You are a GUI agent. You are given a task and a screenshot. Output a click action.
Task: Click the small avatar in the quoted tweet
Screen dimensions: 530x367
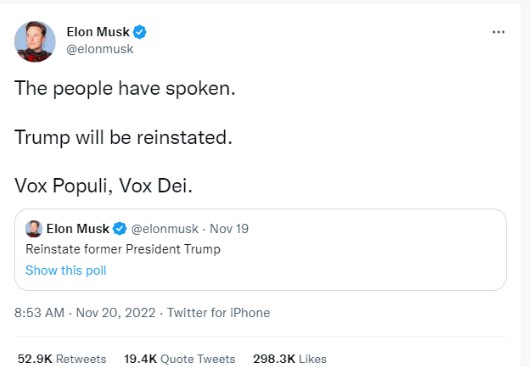[x=34, y=229]
